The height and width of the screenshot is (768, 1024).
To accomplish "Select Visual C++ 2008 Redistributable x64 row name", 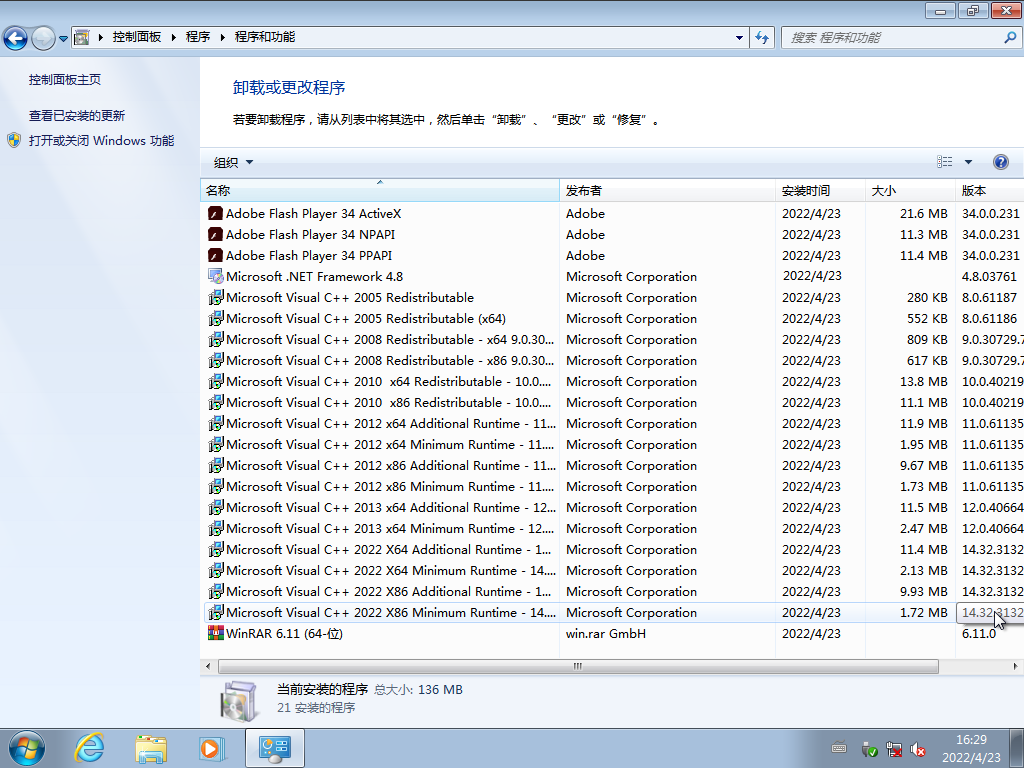I will click(x=390, y=340).
